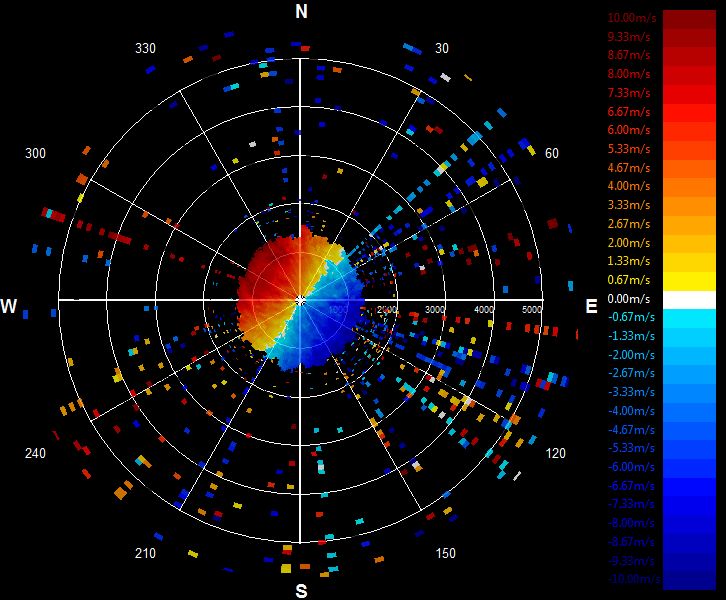Screen dimensions: 726x600
Task: Click the 1.33m/s legend label
Action: 629,261
